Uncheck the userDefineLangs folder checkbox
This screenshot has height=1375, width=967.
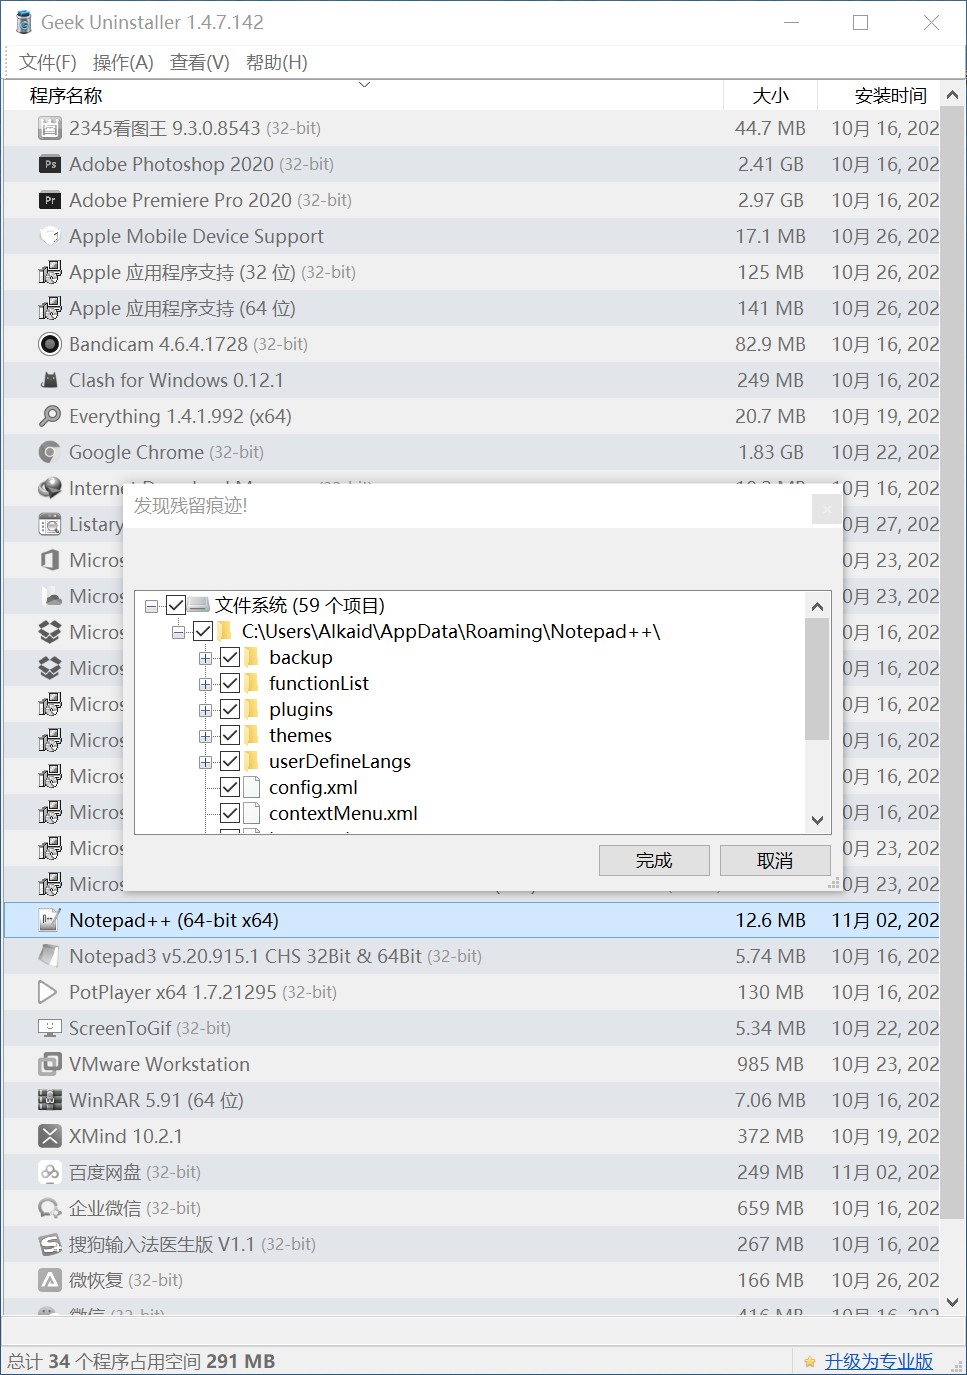(230, 761)
